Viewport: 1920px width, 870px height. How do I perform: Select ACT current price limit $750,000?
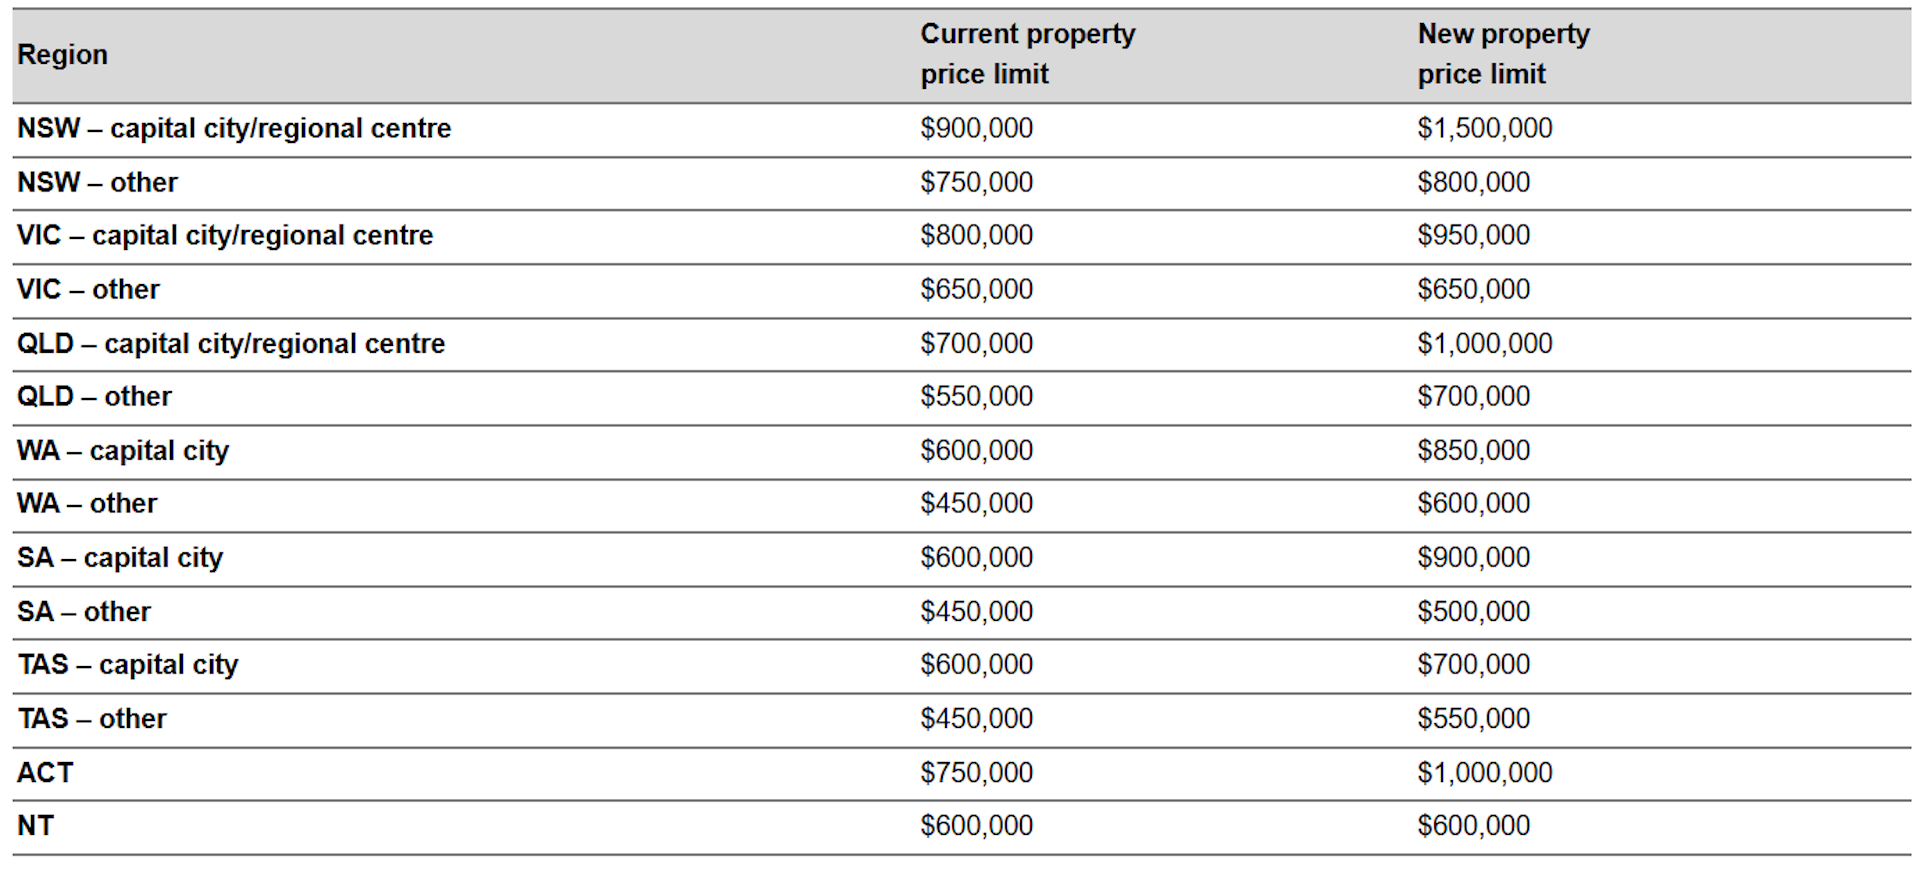pyautogui.click(x=976, y=772)
